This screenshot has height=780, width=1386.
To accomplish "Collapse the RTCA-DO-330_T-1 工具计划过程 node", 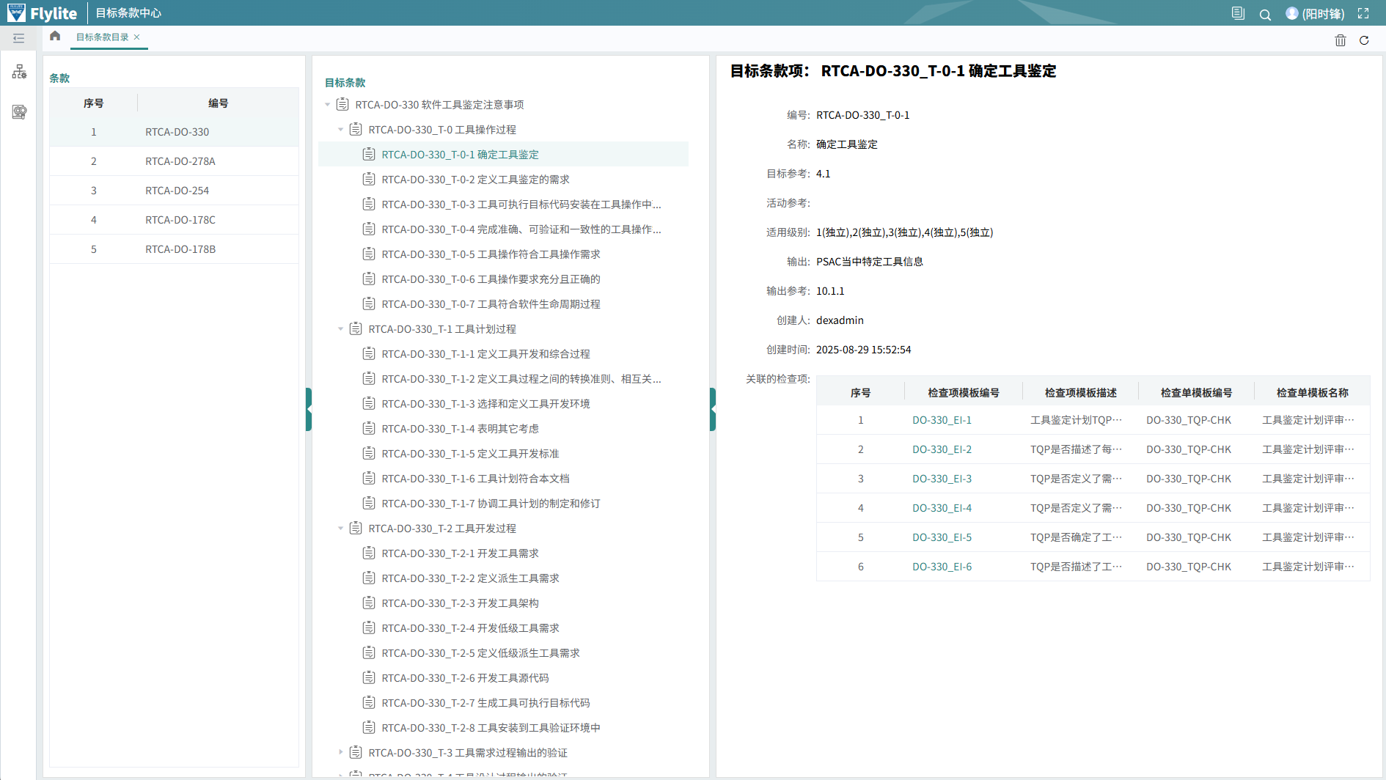I will [341, 329].
